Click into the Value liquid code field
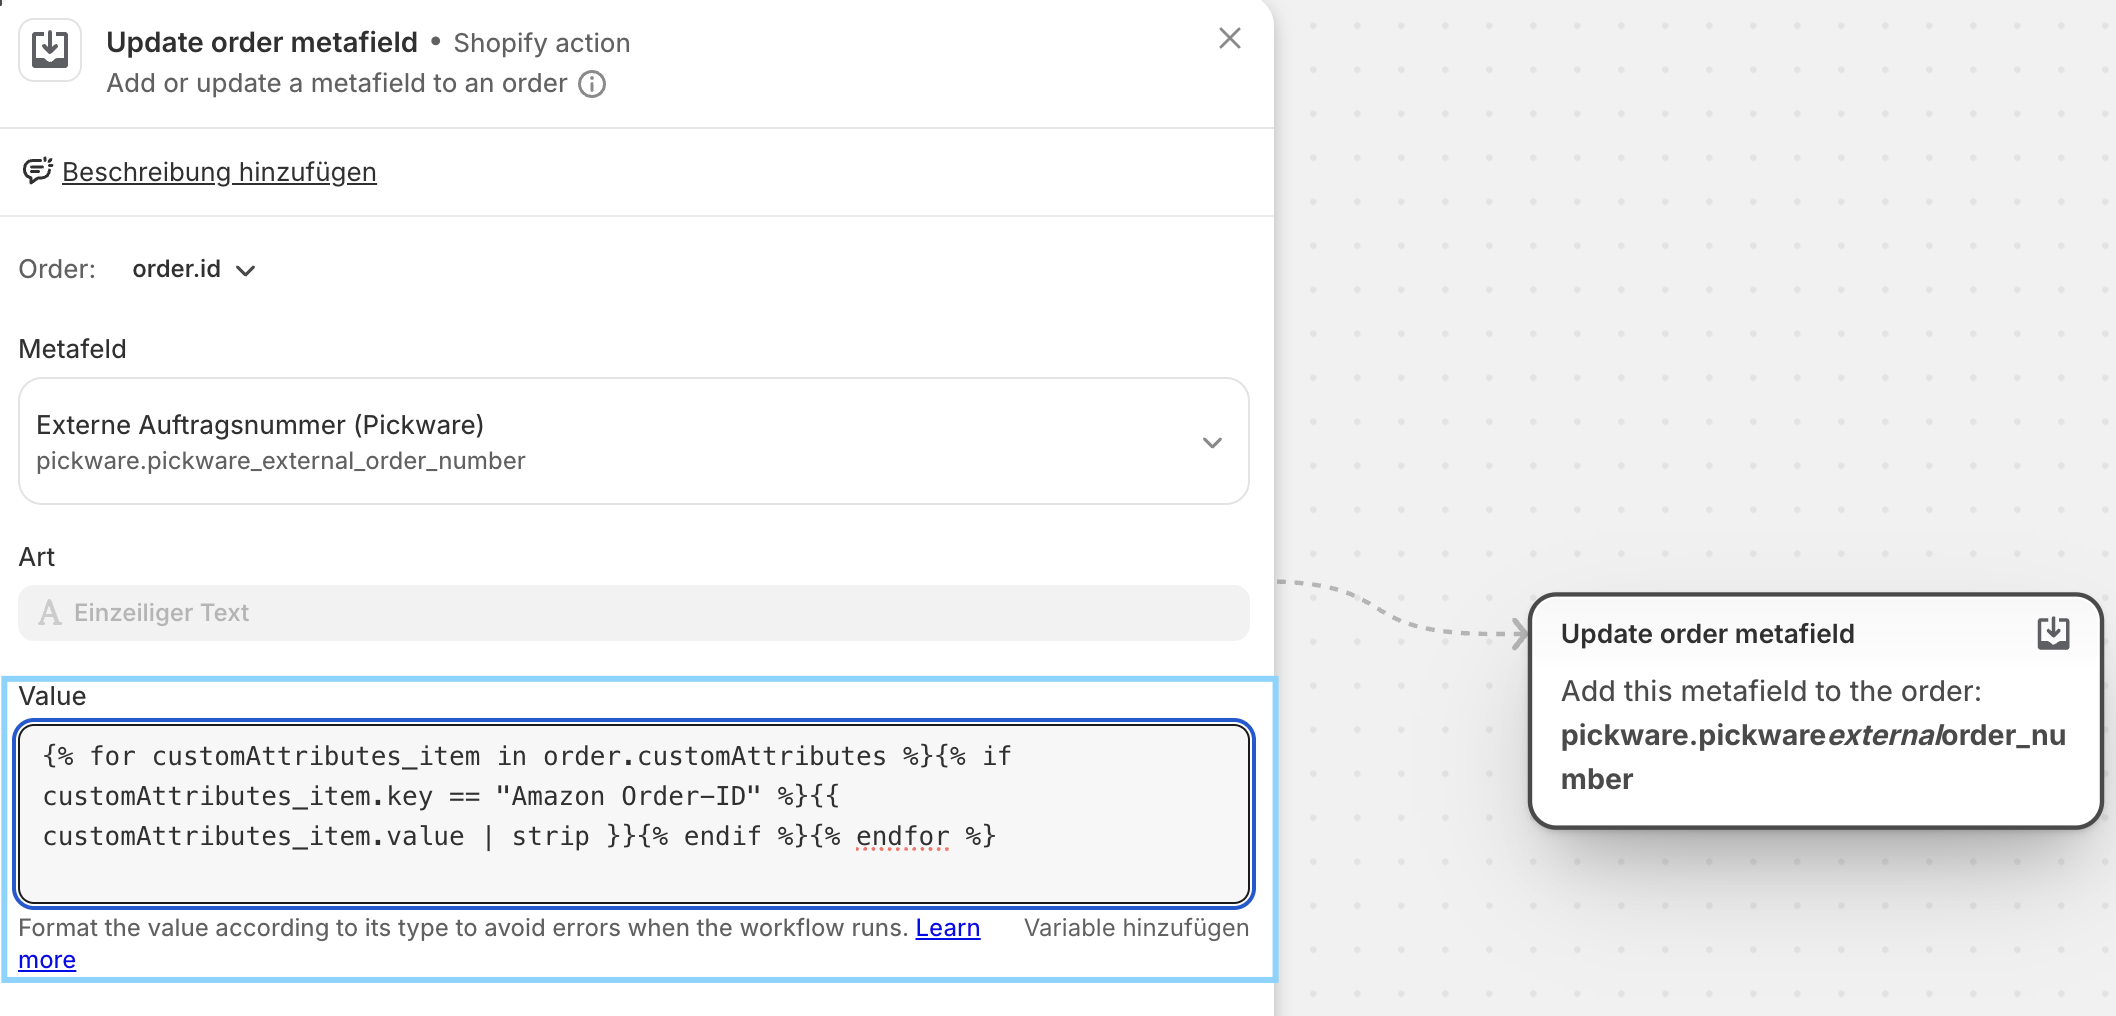The width and height of the screenshot is (2116, 1016). coord(632,812)
